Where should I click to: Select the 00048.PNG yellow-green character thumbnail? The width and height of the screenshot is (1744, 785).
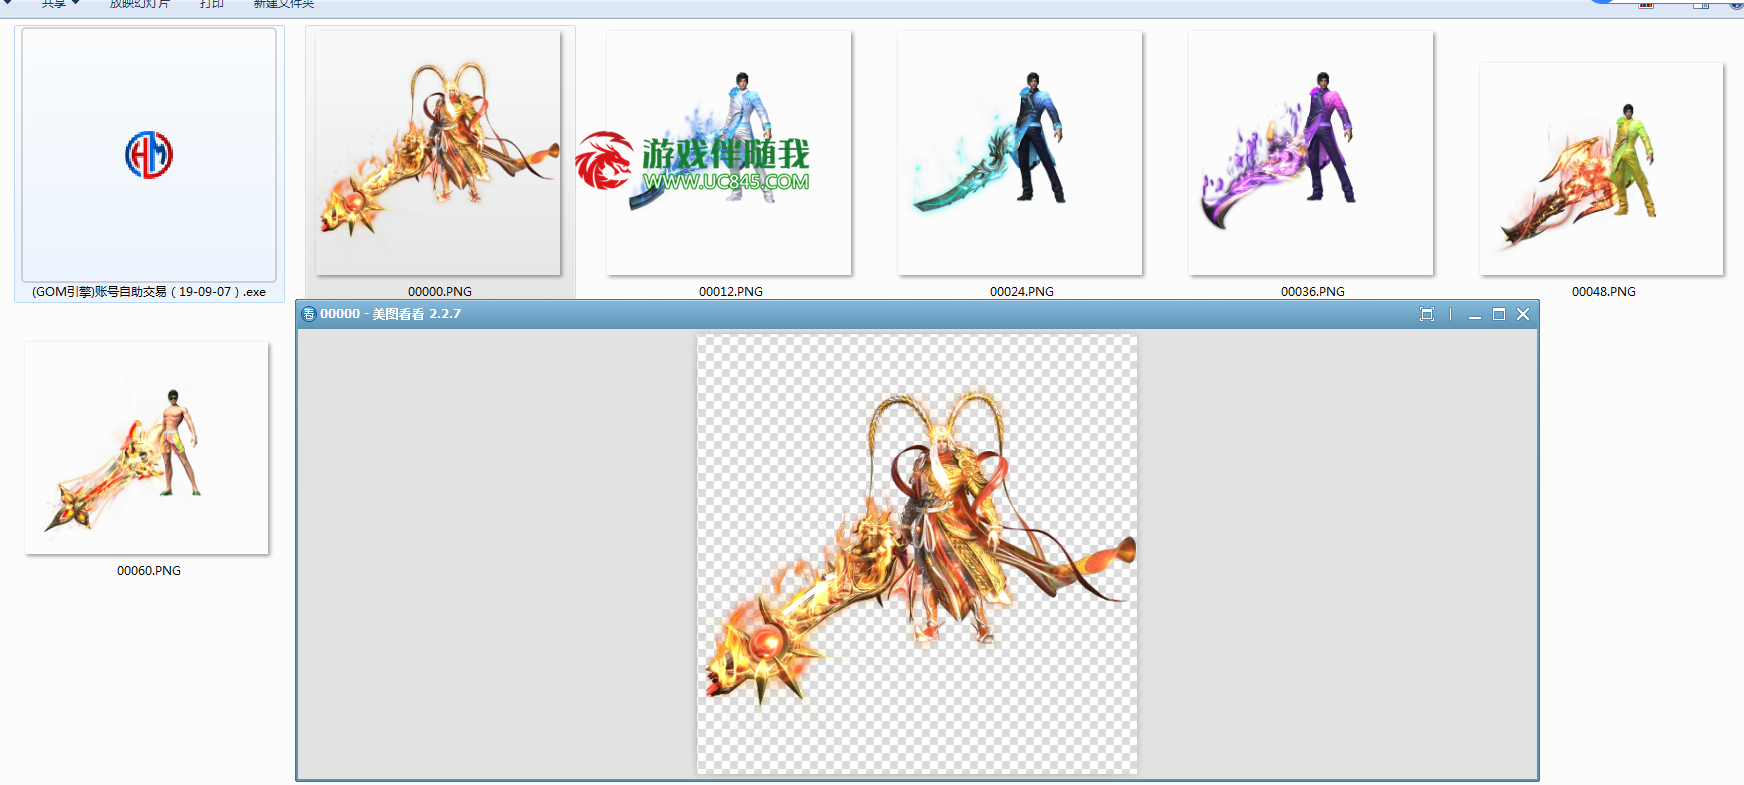click(x=1602, y=169)
